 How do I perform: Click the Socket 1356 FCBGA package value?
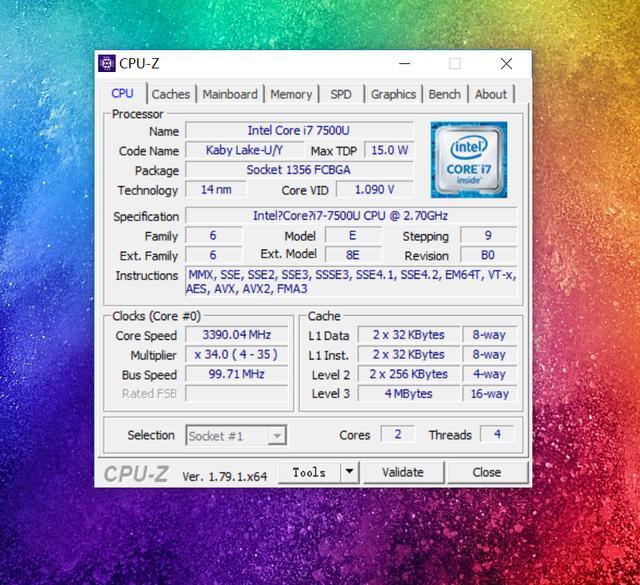[299, 170]
